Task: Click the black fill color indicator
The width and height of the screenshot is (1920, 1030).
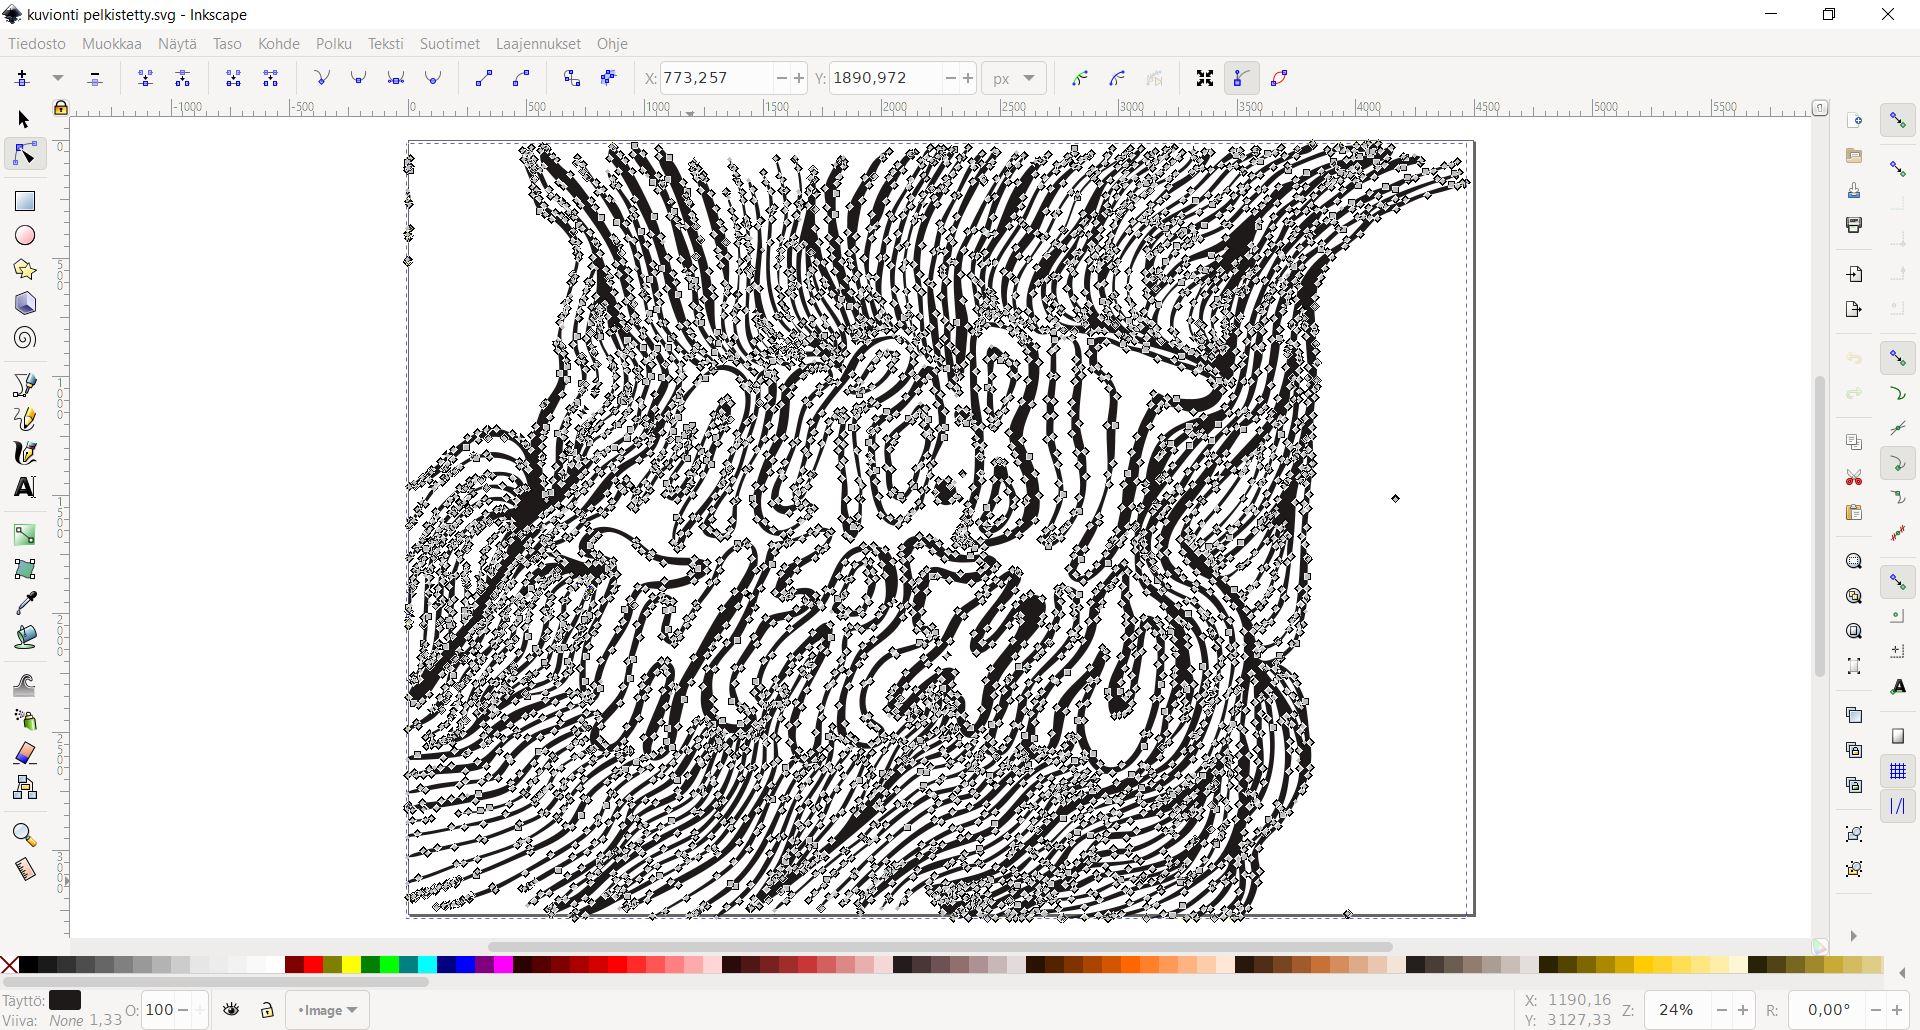Action: [65, 1000]
